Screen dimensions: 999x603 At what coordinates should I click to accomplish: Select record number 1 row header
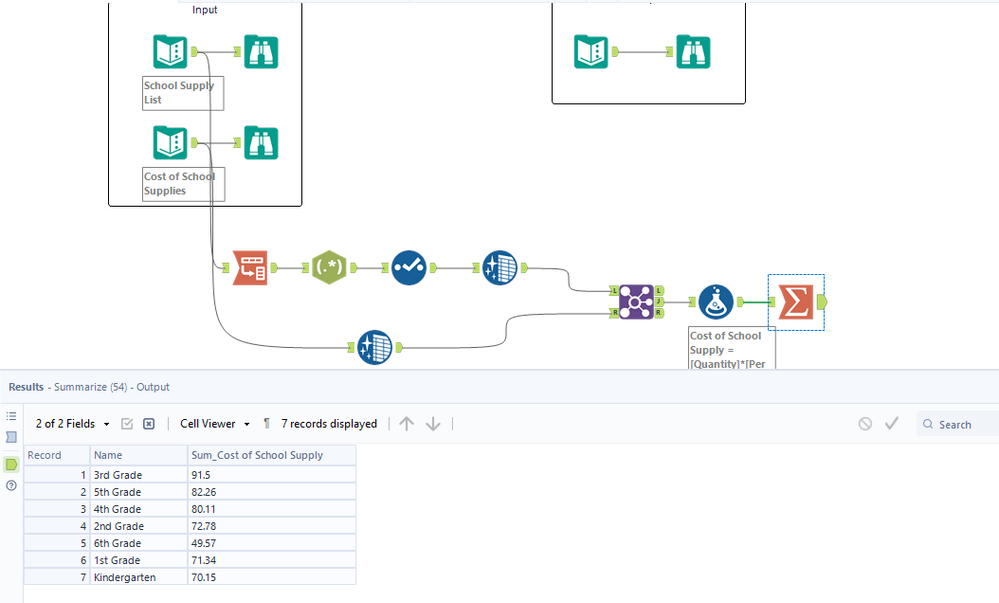coord(57,475)
